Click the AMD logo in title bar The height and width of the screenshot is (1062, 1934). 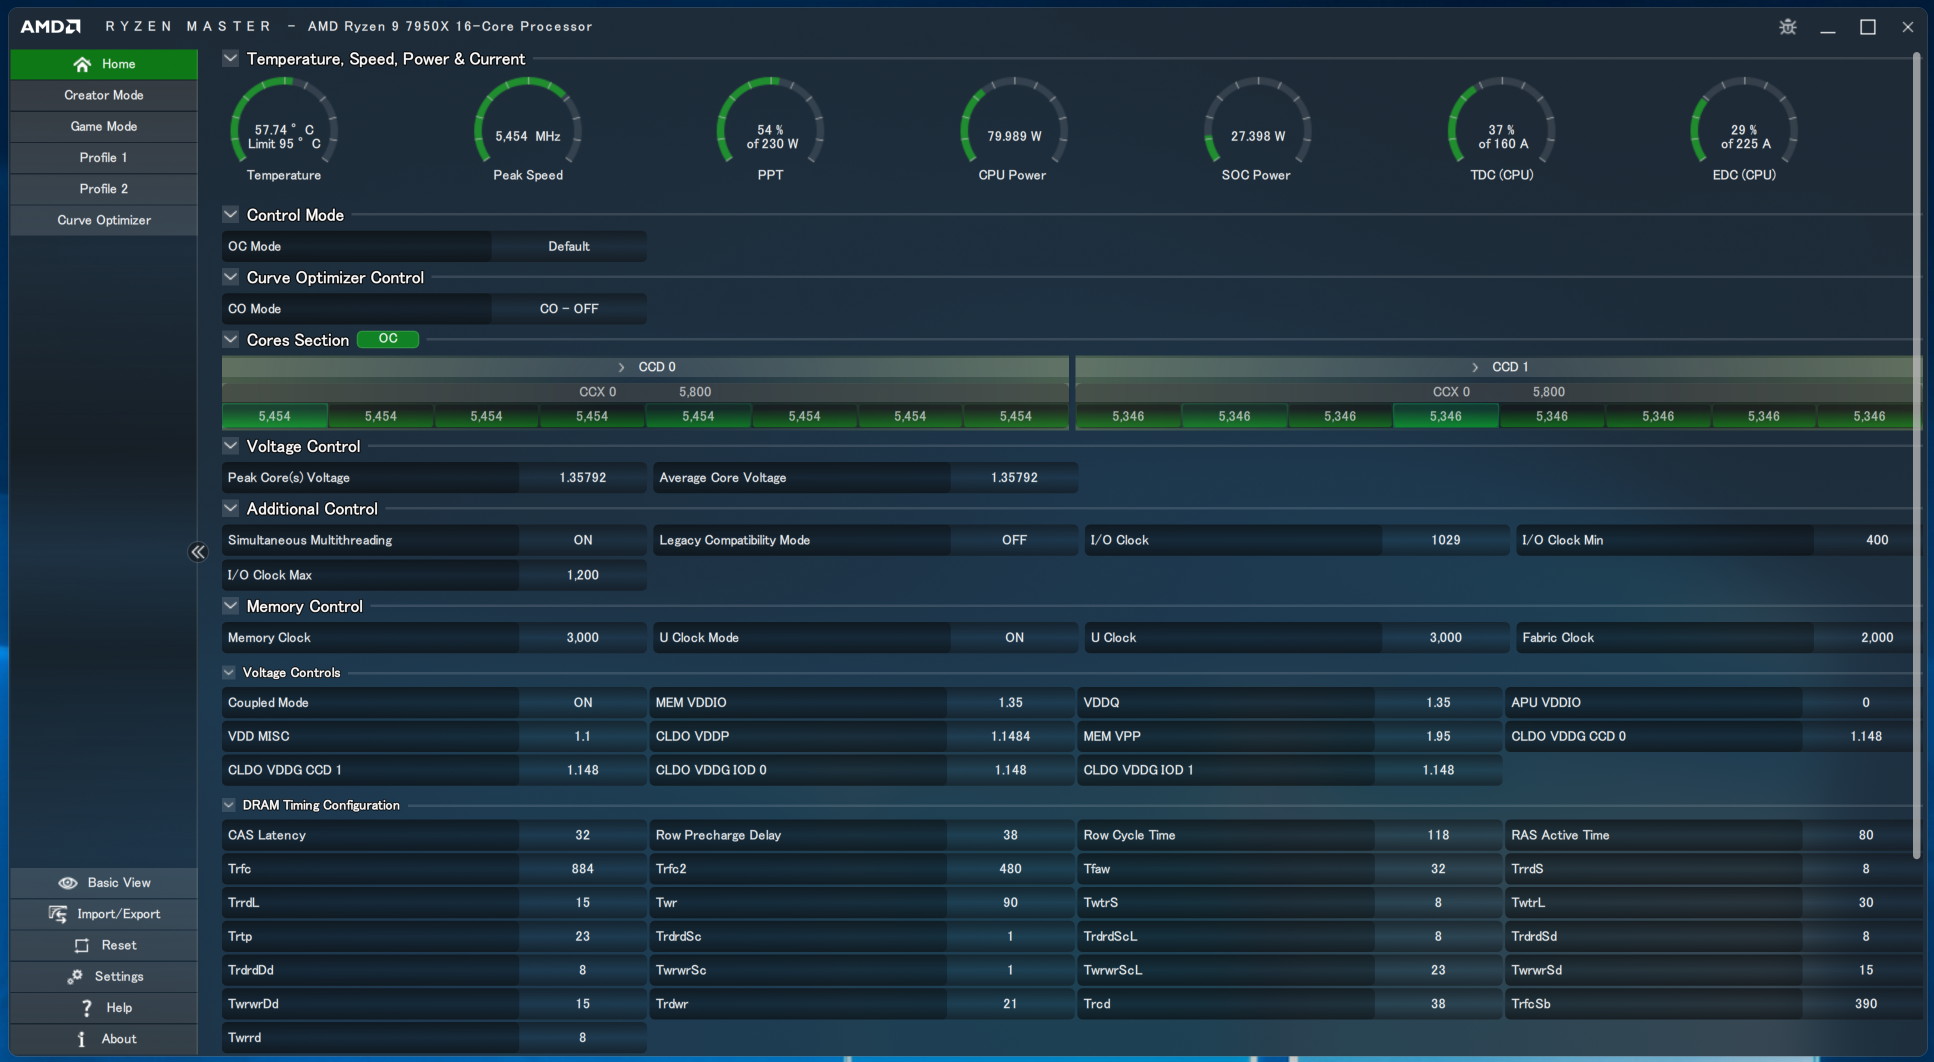(50, 26)
